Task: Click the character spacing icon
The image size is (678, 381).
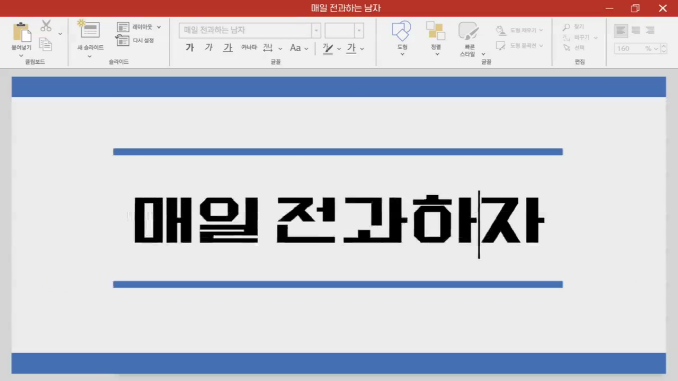Action: click(x=268, y=48)
